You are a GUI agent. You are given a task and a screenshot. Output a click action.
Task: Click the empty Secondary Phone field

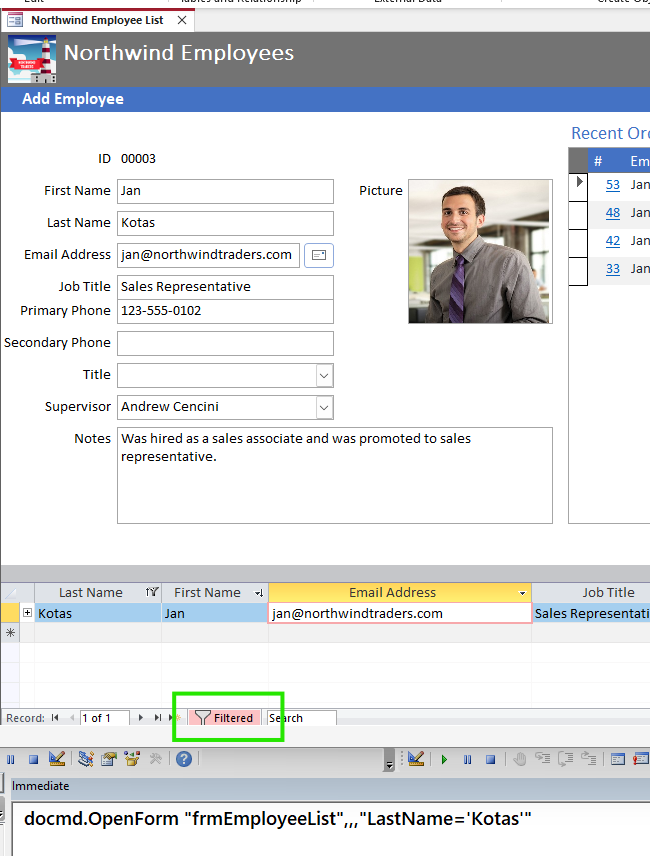(225, 343)
